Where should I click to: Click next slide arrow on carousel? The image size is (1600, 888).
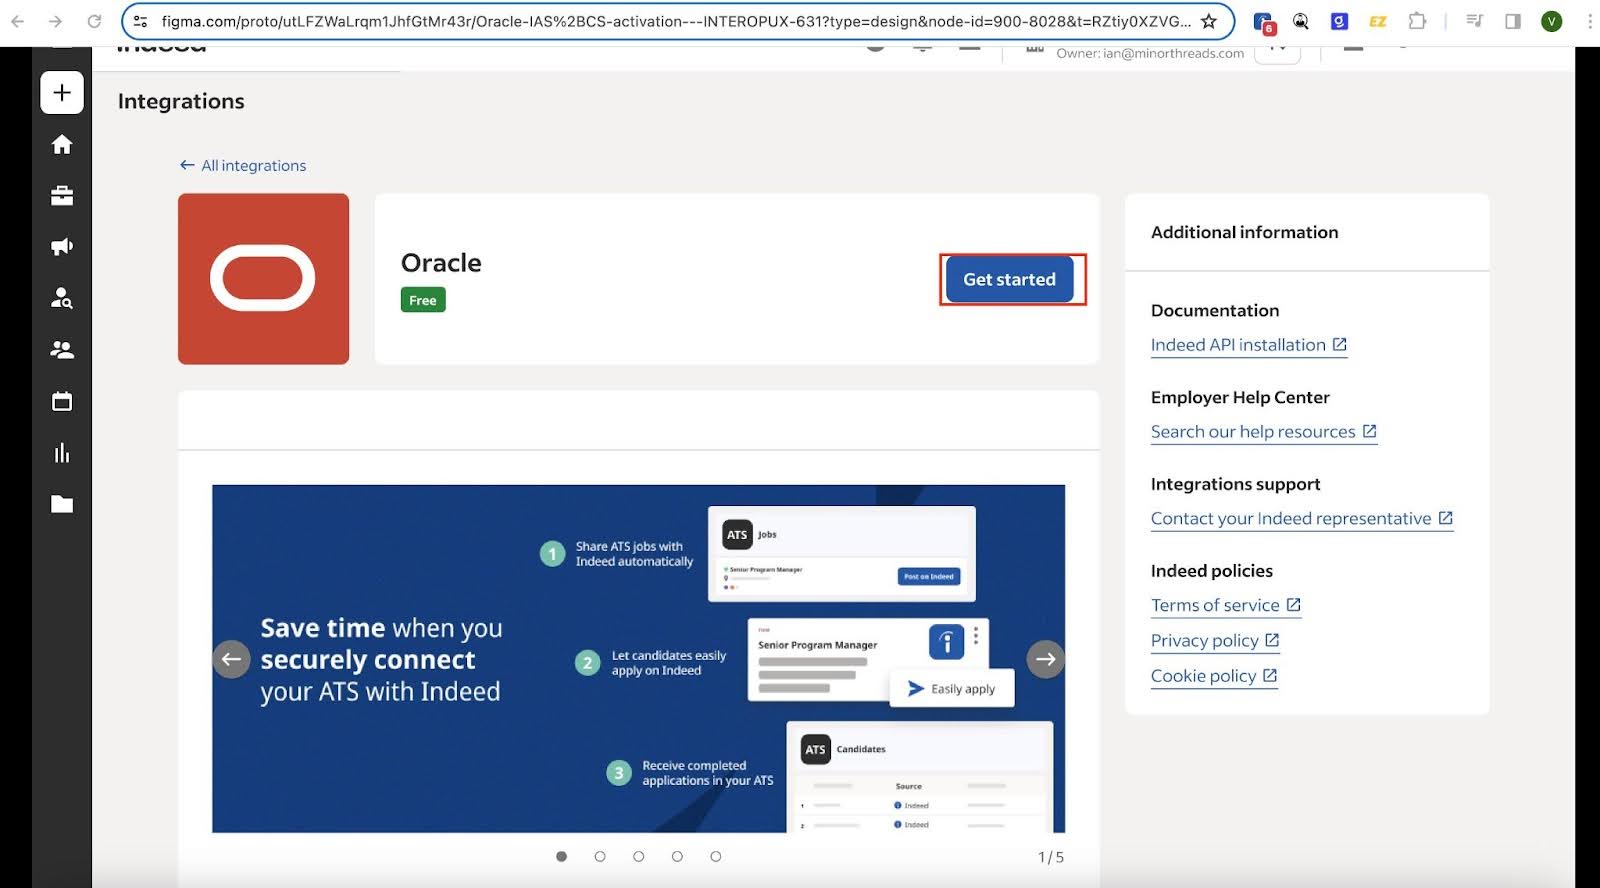[1045, 659]
